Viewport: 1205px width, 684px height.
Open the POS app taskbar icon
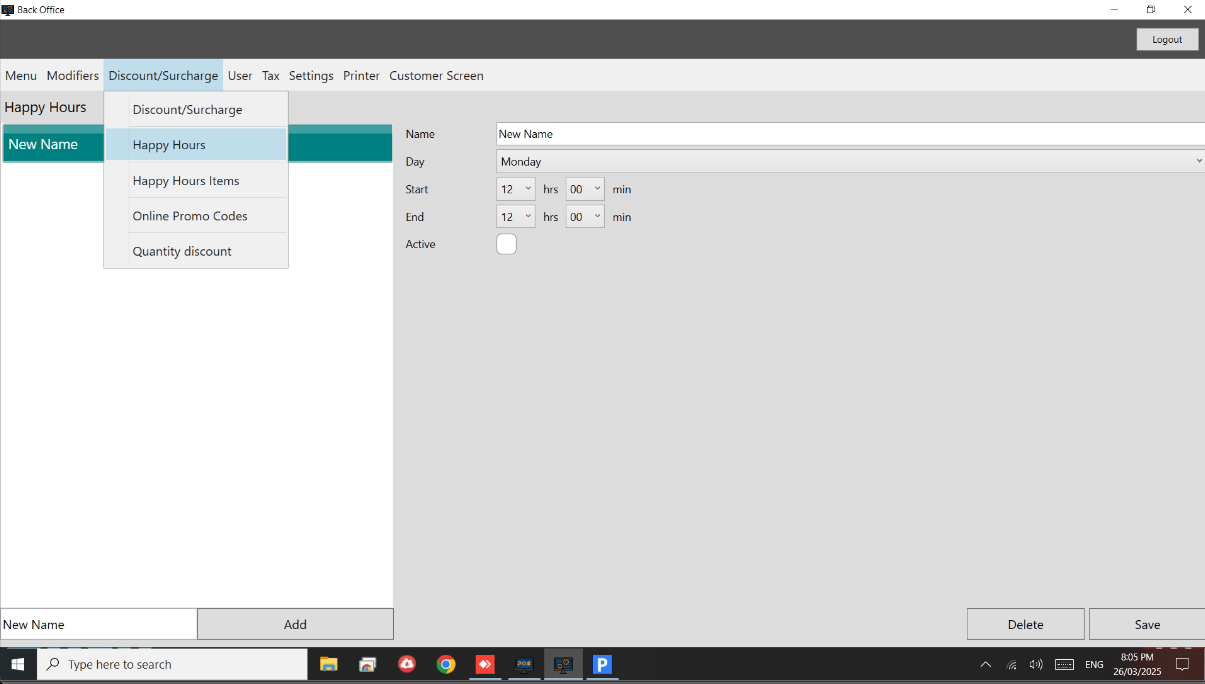click(x=524, y=664)
